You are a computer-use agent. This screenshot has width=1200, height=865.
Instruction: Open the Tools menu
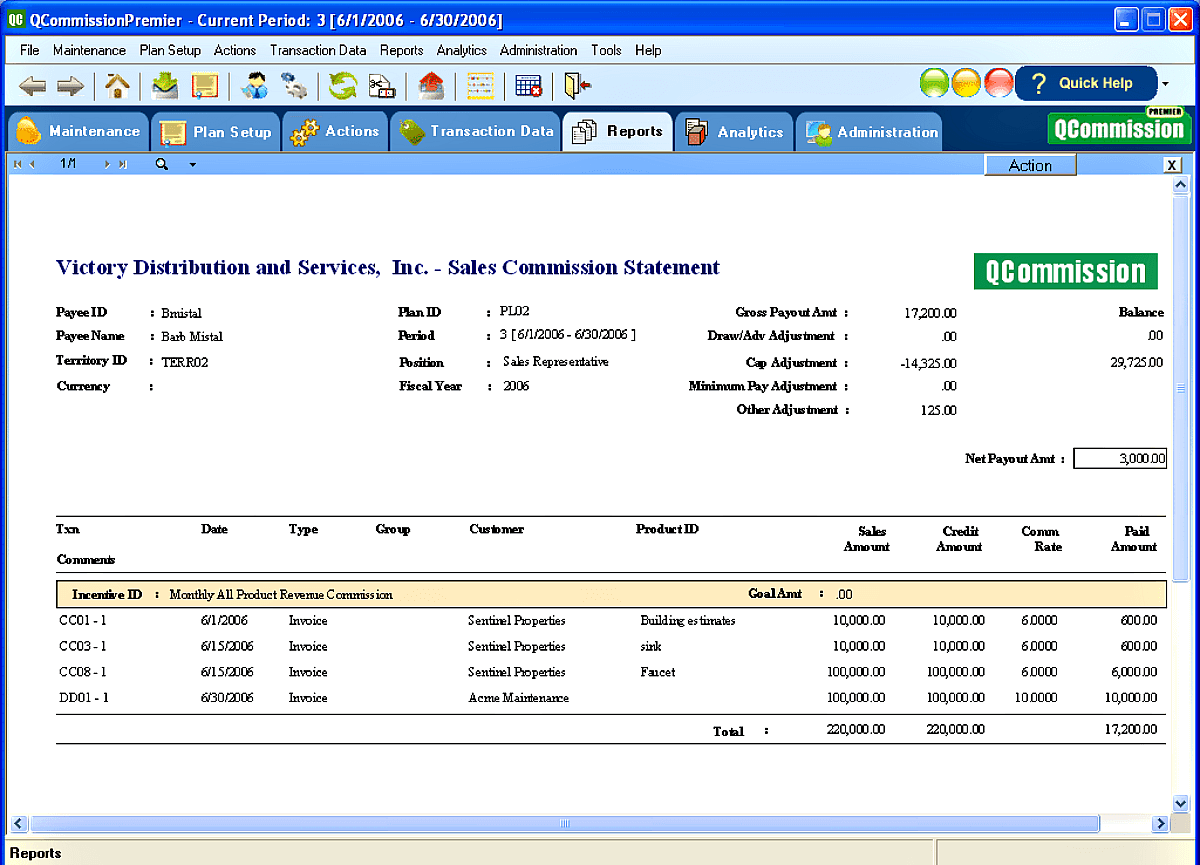point(606,50)
